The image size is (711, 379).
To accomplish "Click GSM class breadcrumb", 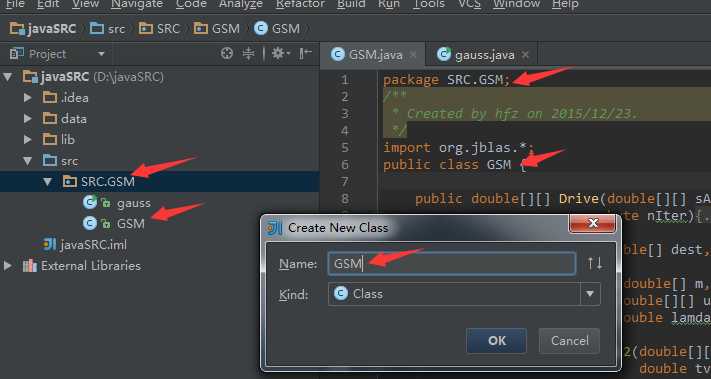I will tap(277, 29).
